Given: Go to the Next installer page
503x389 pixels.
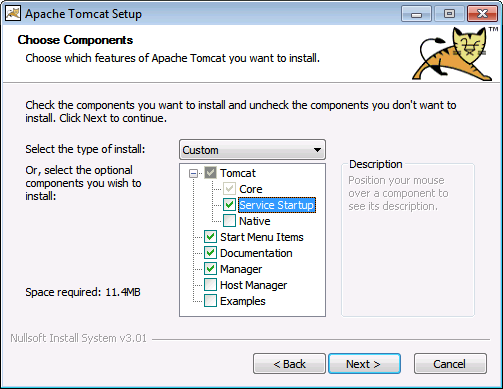Looking at the screenshot, I should (364, 364).
